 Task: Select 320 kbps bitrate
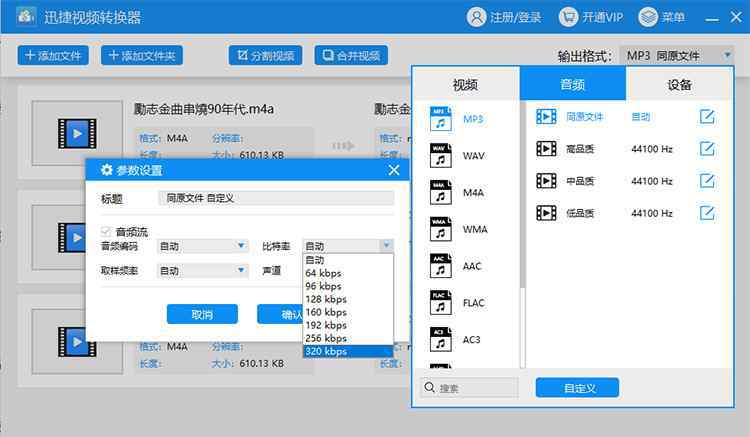coord(348,351)
